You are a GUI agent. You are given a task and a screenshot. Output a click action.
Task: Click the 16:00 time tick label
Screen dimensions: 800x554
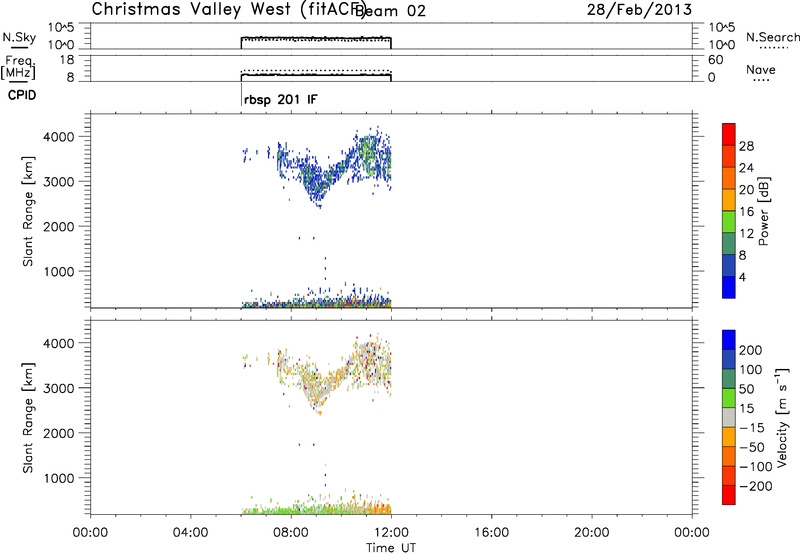click(491, 533)
